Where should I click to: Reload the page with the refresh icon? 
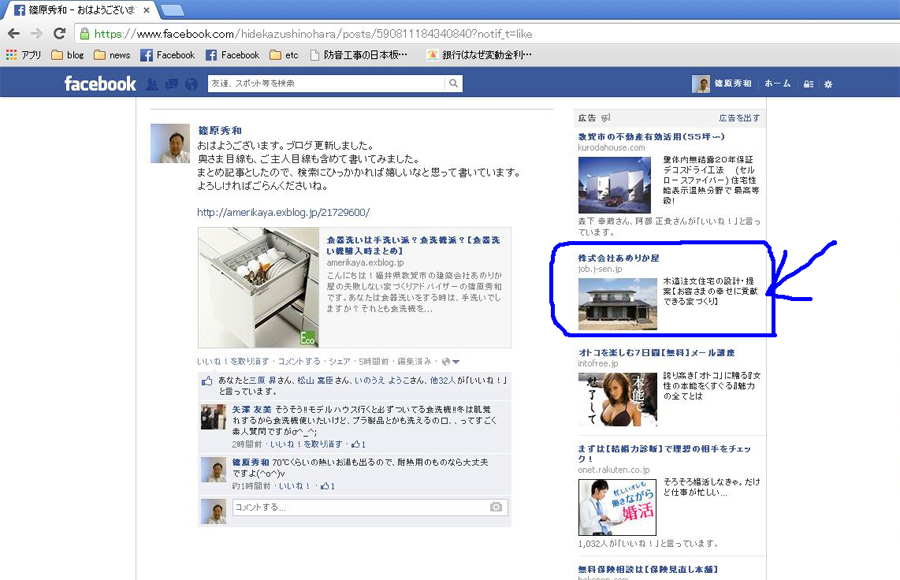point(59,33)
